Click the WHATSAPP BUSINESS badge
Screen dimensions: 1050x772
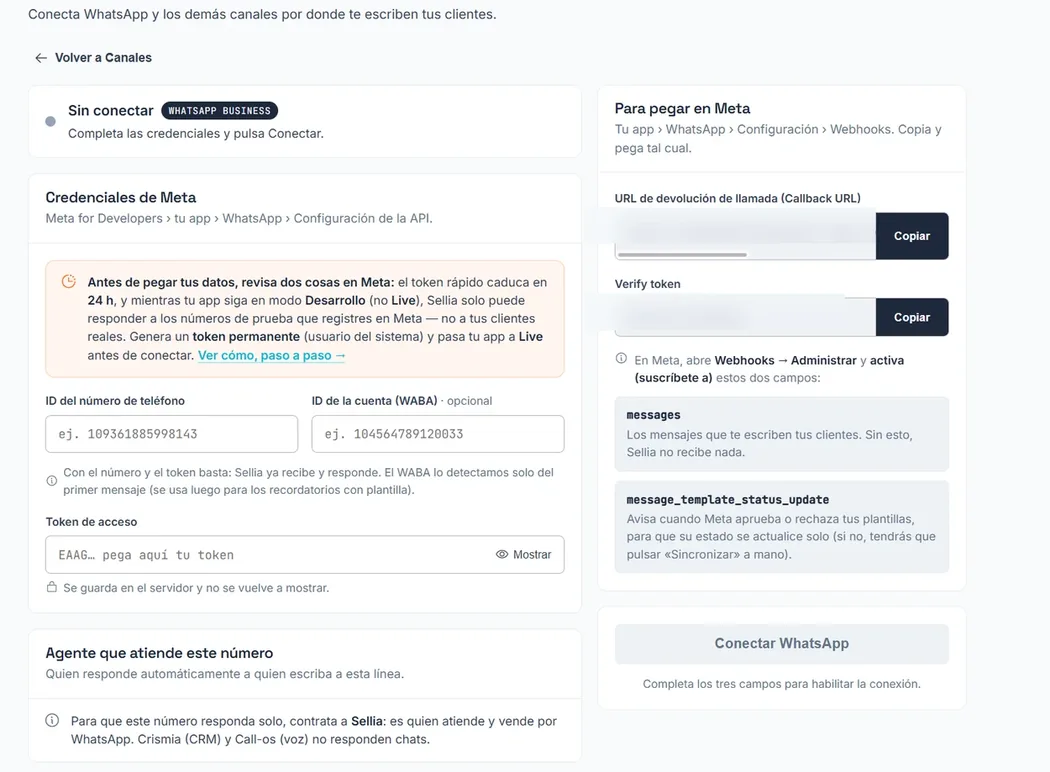(220, 110)
